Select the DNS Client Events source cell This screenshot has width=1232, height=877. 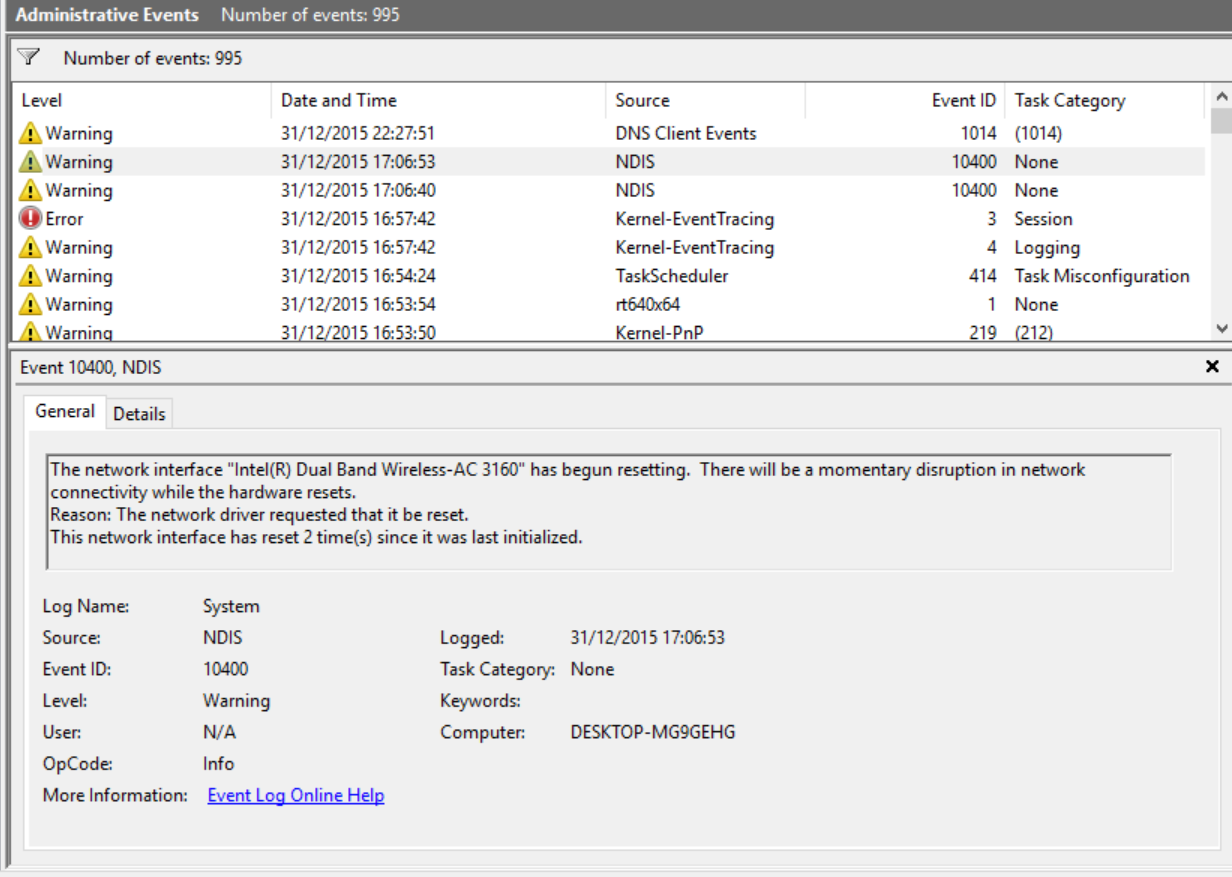pos(686,133)
